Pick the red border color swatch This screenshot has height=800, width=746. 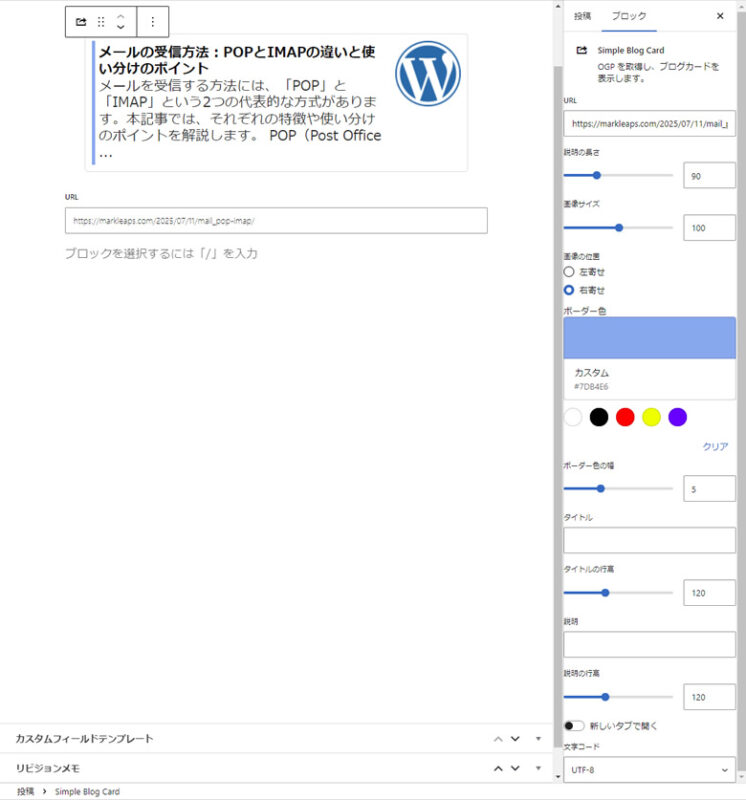625,417
